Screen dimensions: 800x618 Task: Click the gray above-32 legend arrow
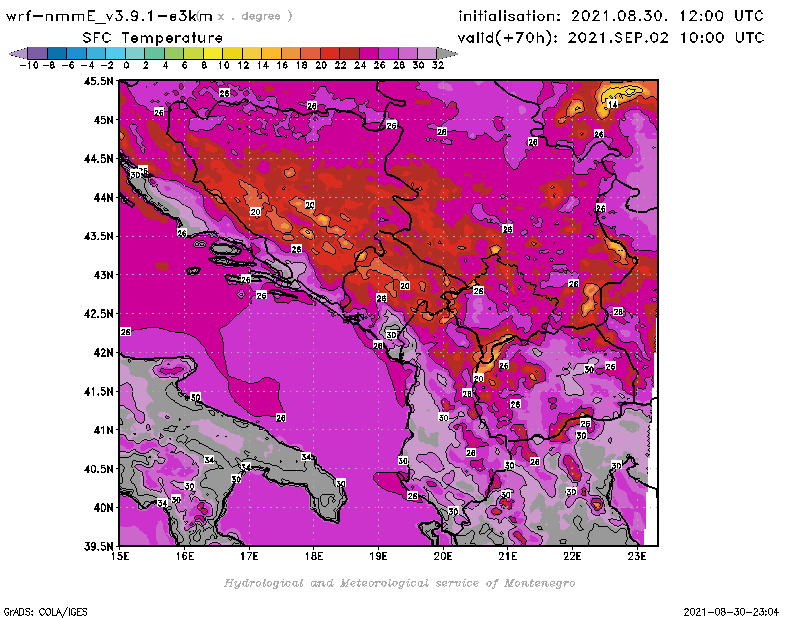[x=447, y=53]
